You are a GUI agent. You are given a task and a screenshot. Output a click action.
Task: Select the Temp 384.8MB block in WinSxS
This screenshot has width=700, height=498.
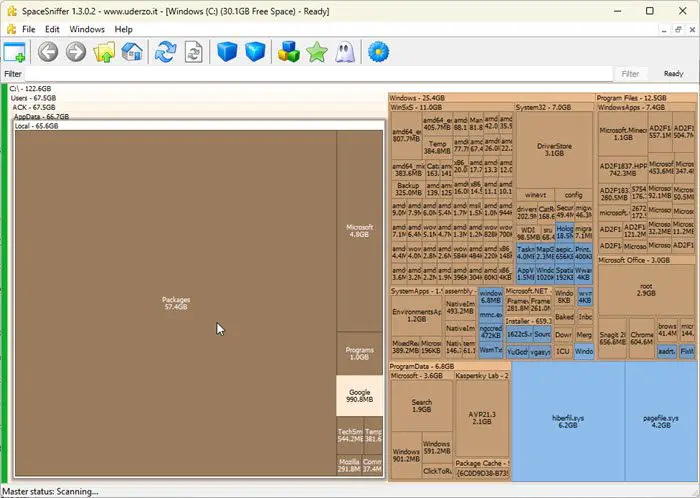pyautogui.click(x=437, y=148)
